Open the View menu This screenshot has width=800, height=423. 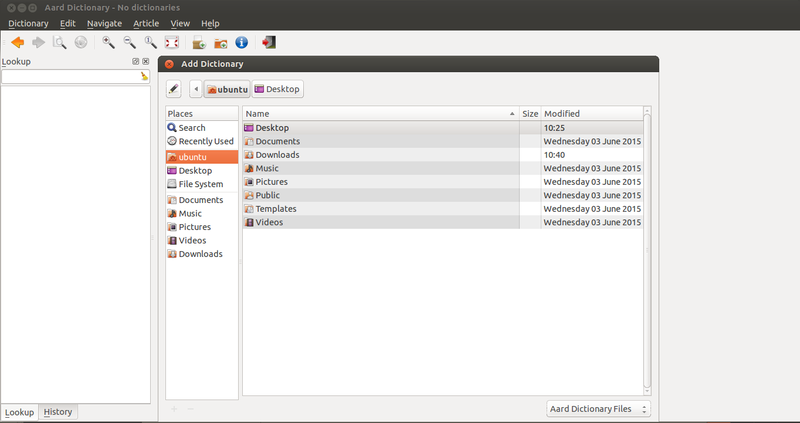(x=180, y=23)
